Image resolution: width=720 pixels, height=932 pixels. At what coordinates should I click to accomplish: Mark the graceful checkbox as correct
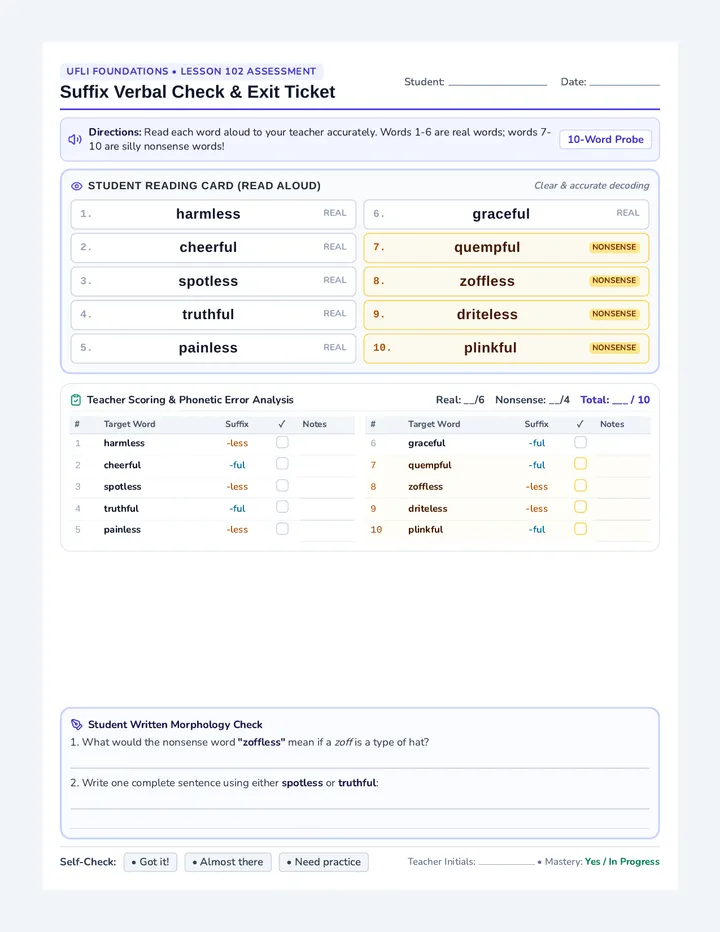click(581, 442)
